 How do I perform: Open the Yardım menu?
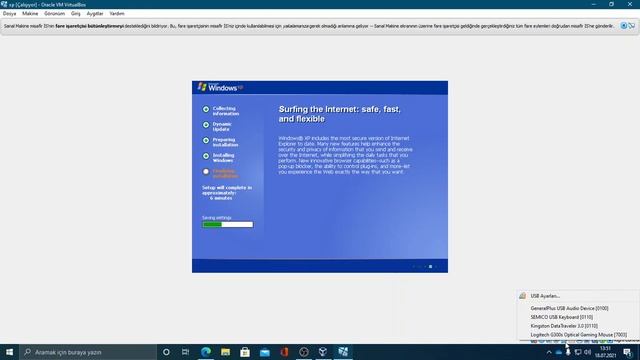point(117,13)
